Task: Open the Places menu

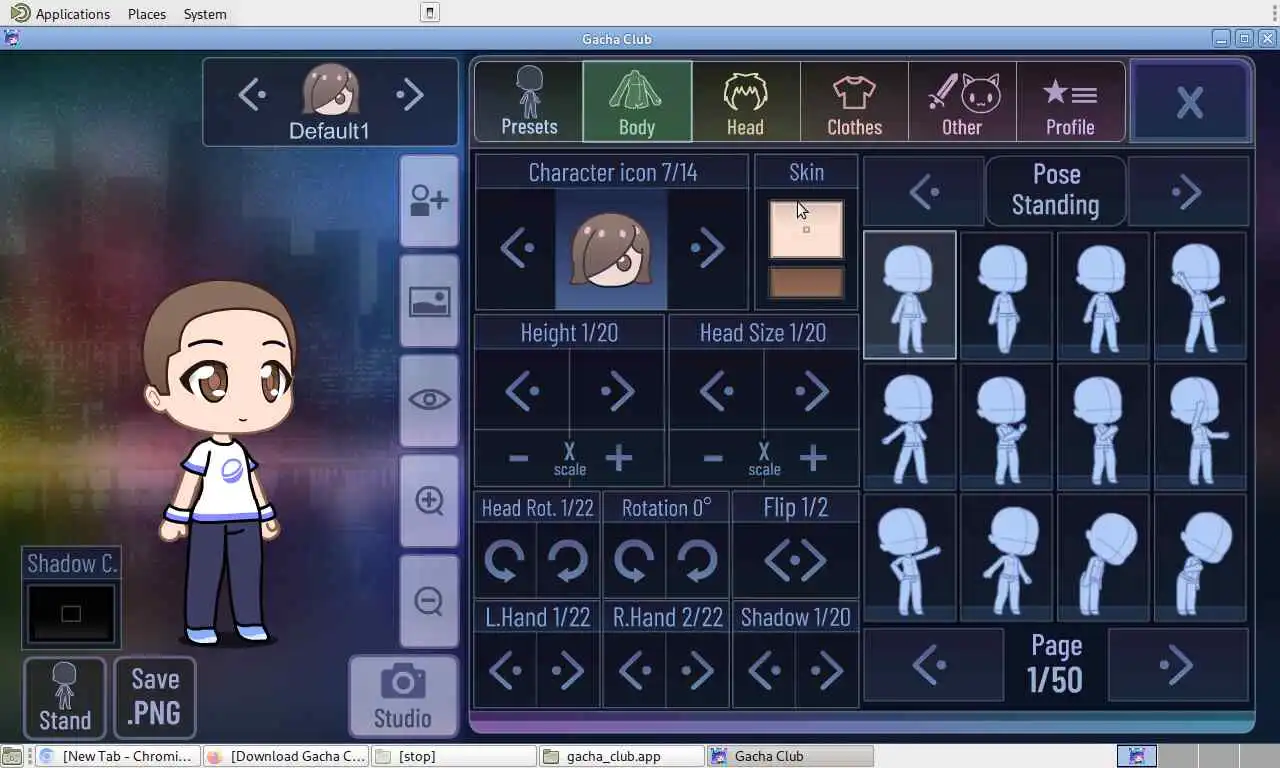Action: [x=147, y=14]
